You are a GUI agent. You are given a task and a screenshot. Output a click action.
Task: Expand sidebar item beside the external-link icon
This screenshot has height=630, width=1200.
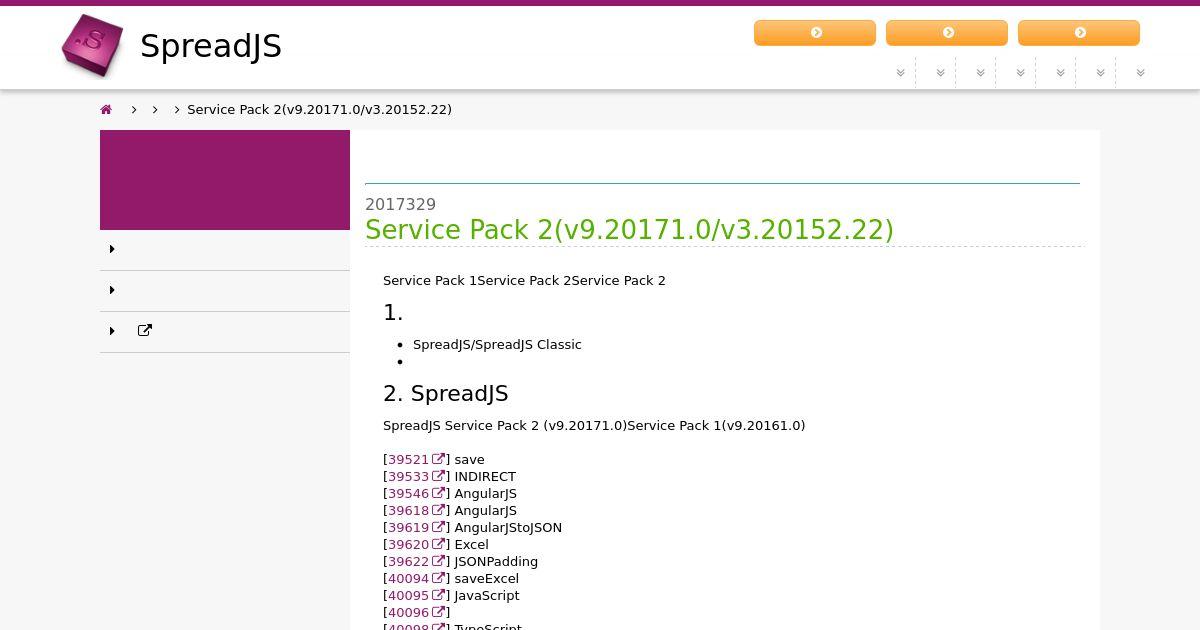[x=112, y=331]
